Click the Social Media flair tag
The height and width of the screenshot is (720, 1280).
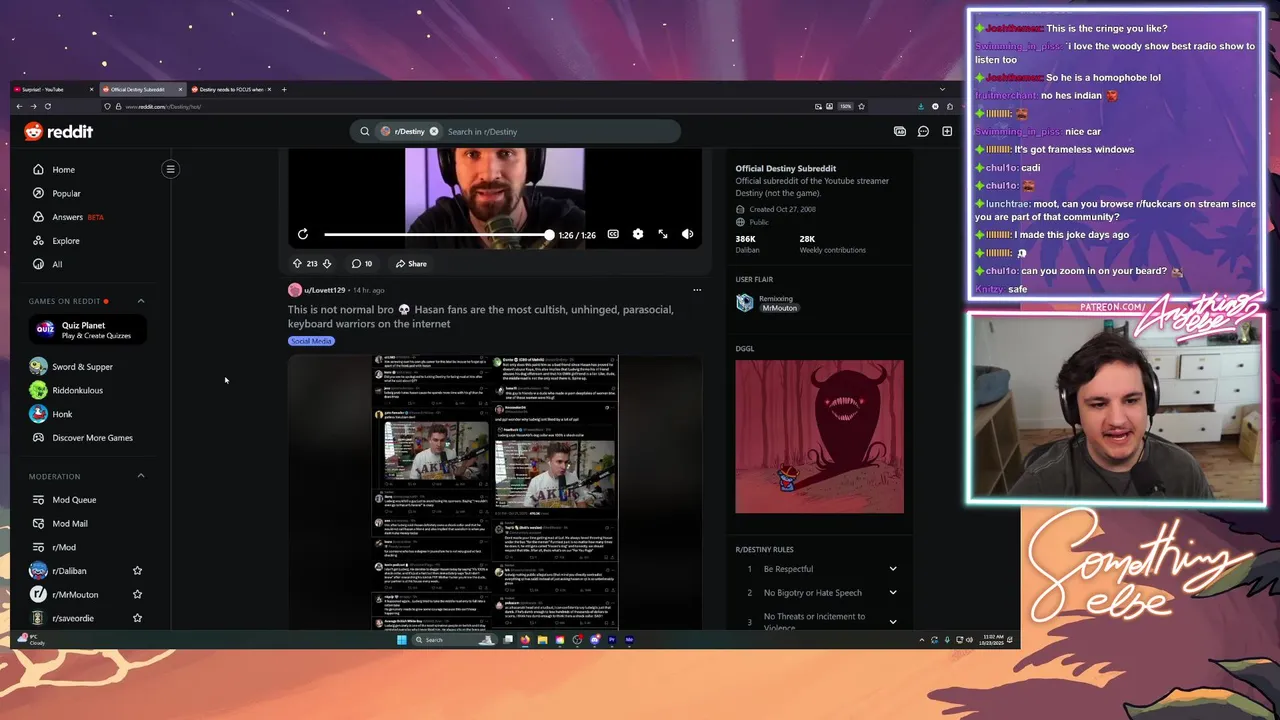[x=311, y=341]
